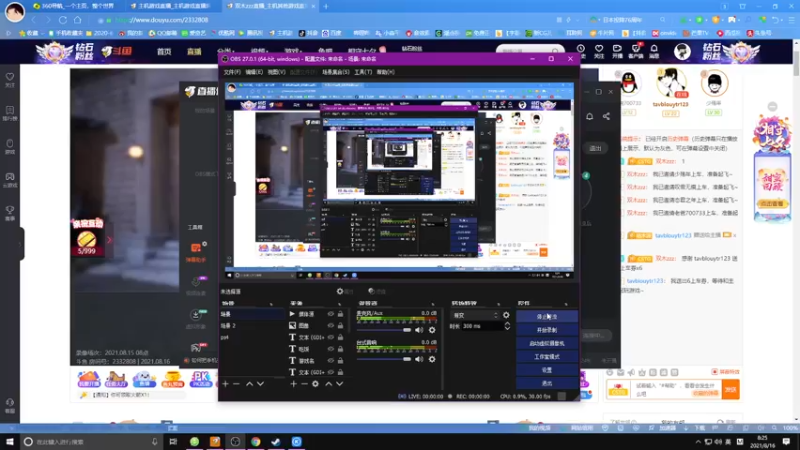Open OBS 帮助(H) menu
Screen dimensions: 800x450
(x=386, y=72)
